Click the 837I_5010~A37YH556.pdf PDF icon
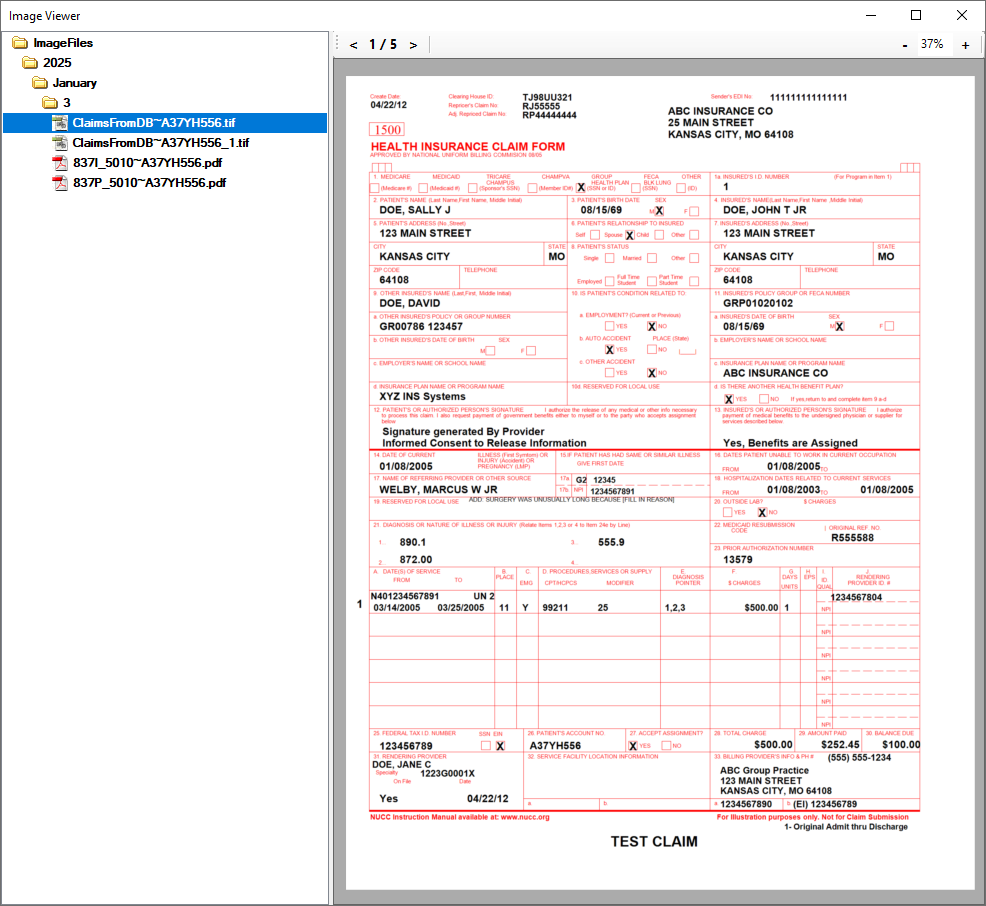Viewport: 986px width, 906px height. tap(60, 163)
